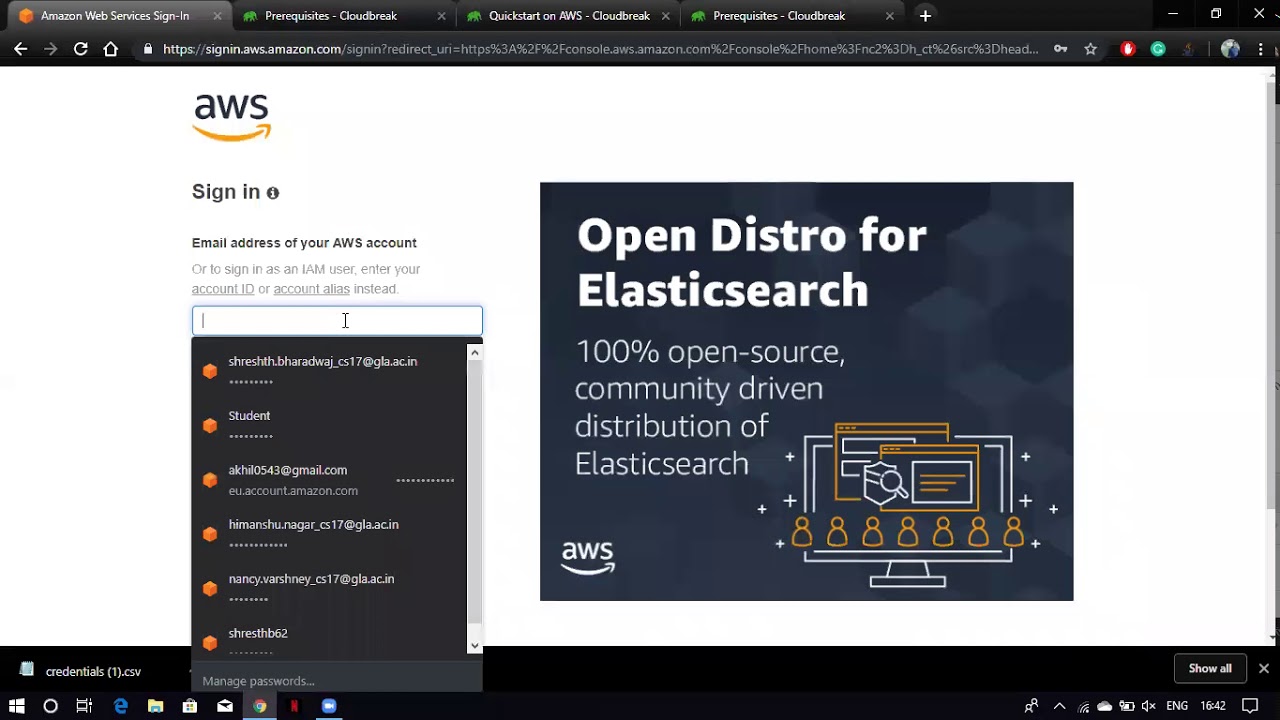Select saved login himanshu.nagar_cs17@gla.ac.in
1280x720 pixels.
(329, 533)
